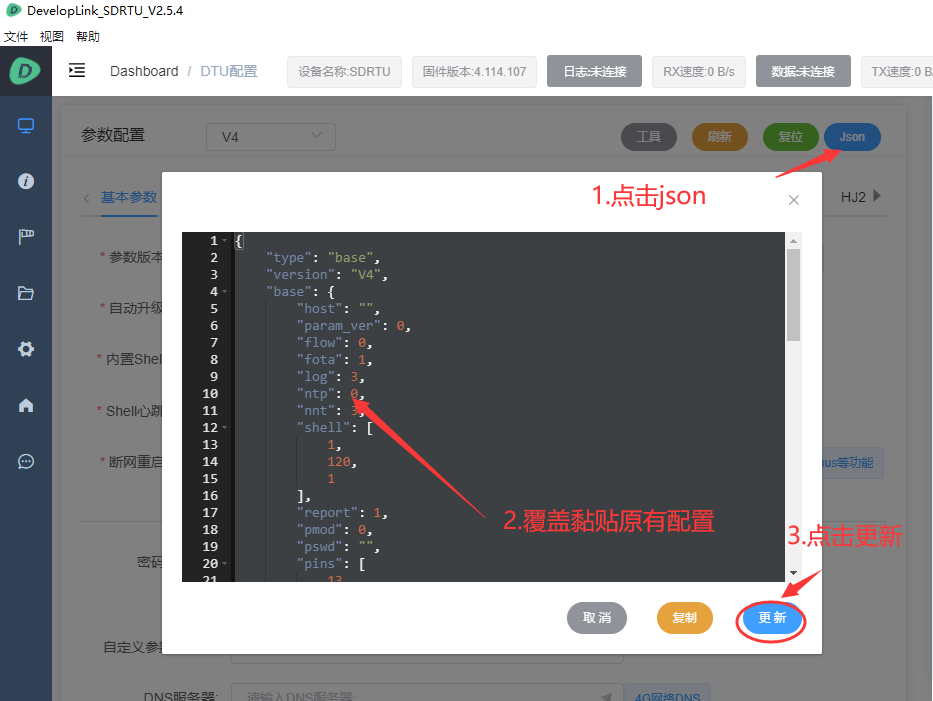Screen dimensions: 933x701
Task: Switch to the 基本参数 tab
Action: click(129, 197)
